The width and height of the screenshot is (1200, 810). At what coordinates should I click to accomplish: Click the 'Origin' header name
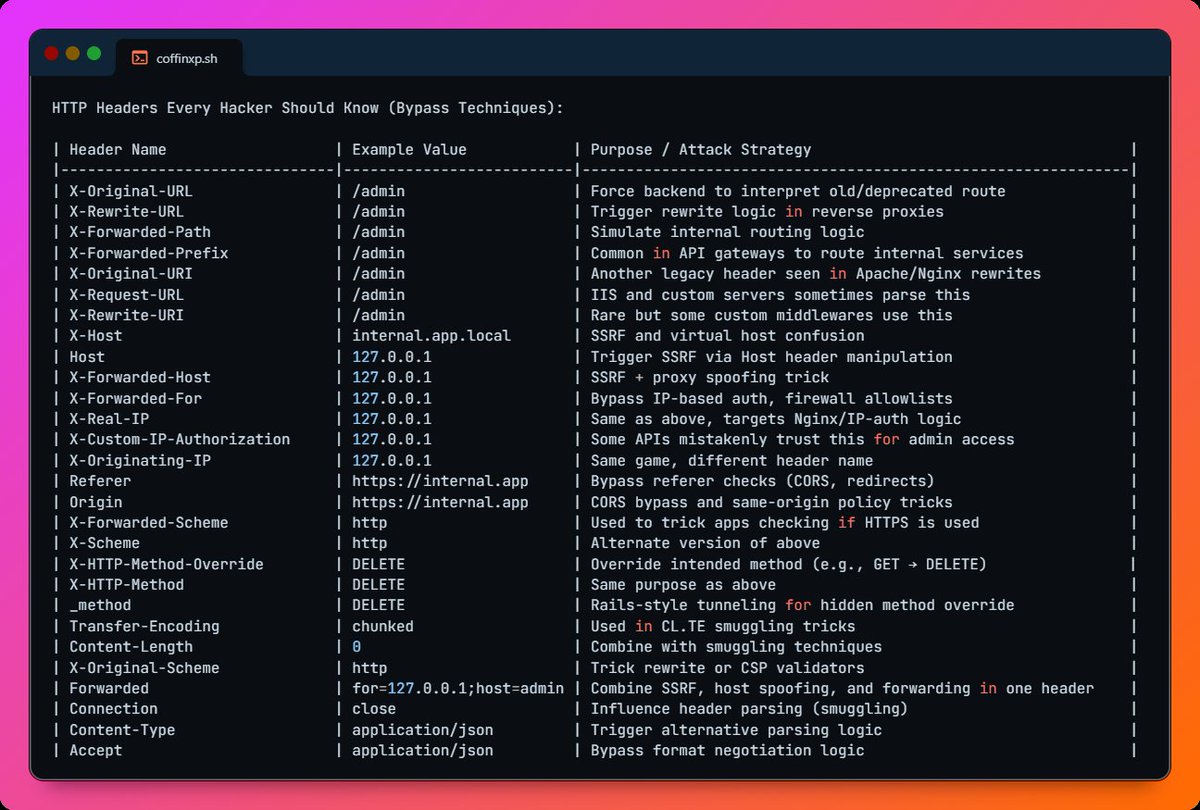point(96,502)
